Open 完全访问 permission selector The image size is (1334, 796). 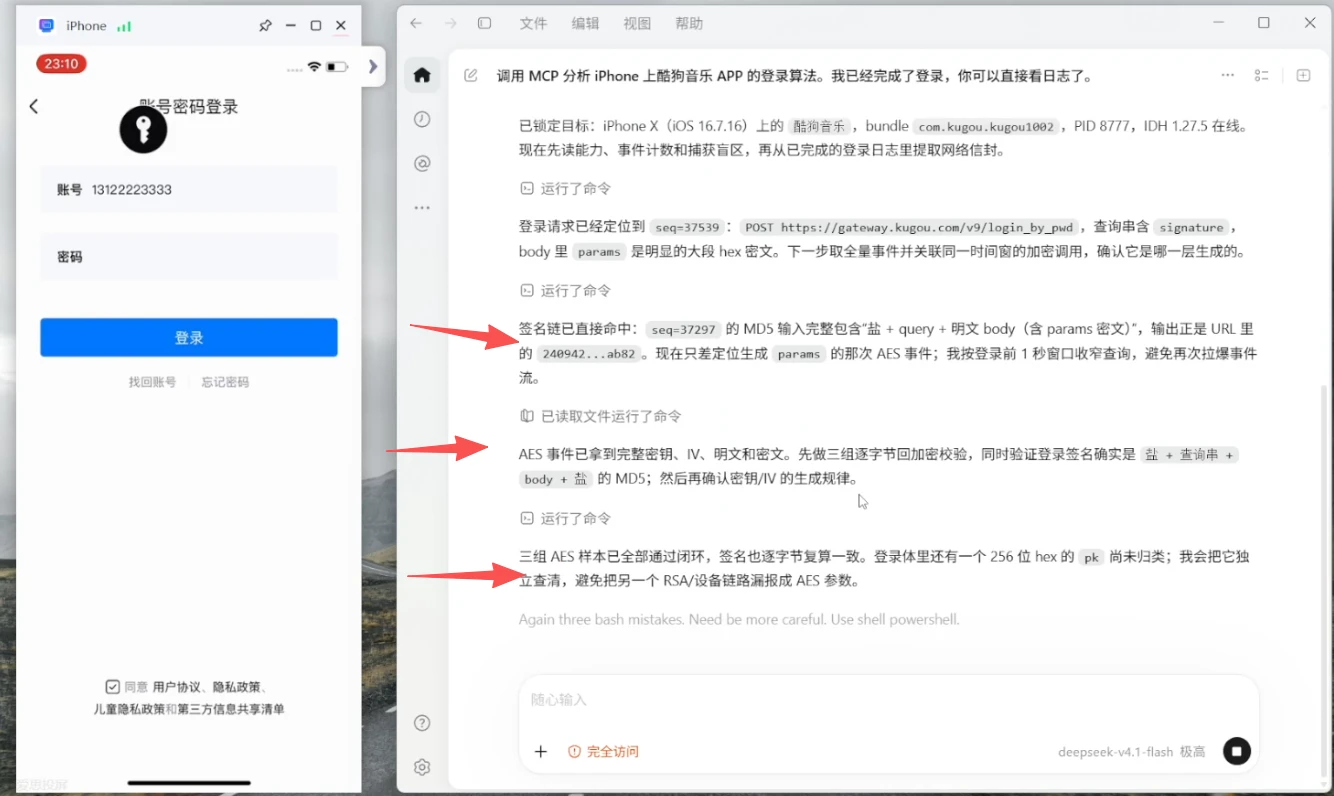[603, 751]
